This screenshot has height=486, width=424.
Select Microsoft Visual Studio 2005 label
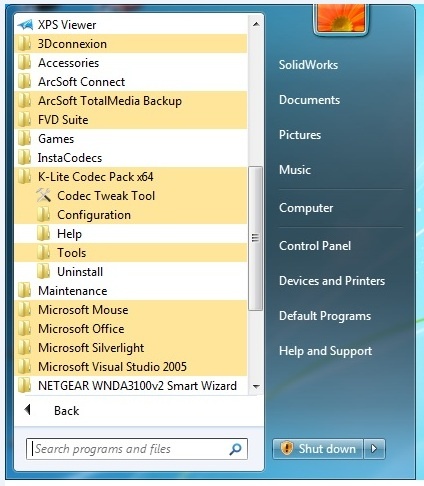tap(112, 367)
